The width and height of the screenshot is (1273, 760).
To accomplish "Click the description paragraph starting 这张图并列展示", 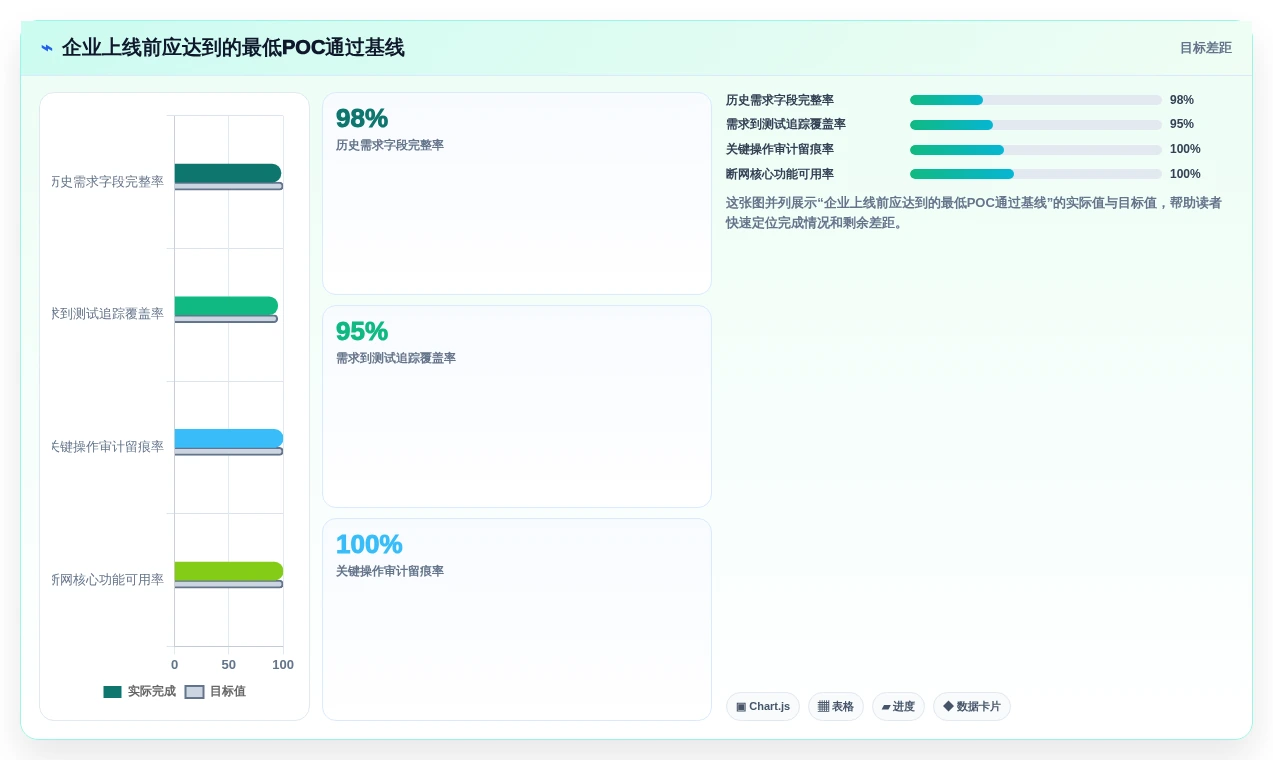I will coord(974,213).
